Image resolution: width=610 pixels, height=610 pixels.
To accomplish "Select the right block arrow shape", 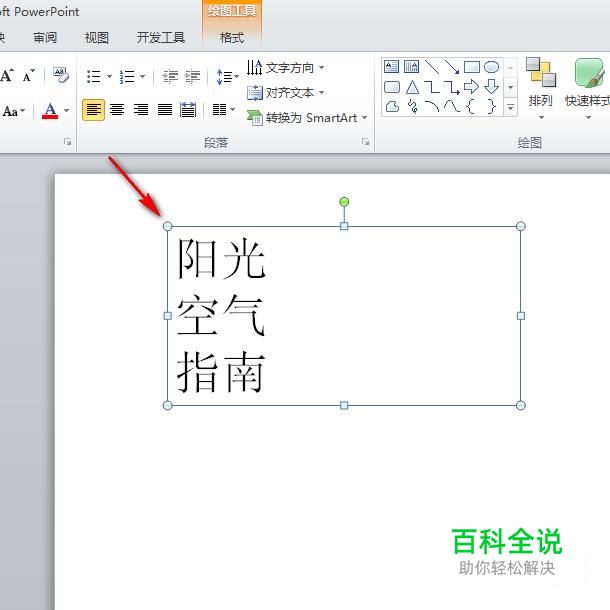I will pyautogui.click(x=472, y=87).
